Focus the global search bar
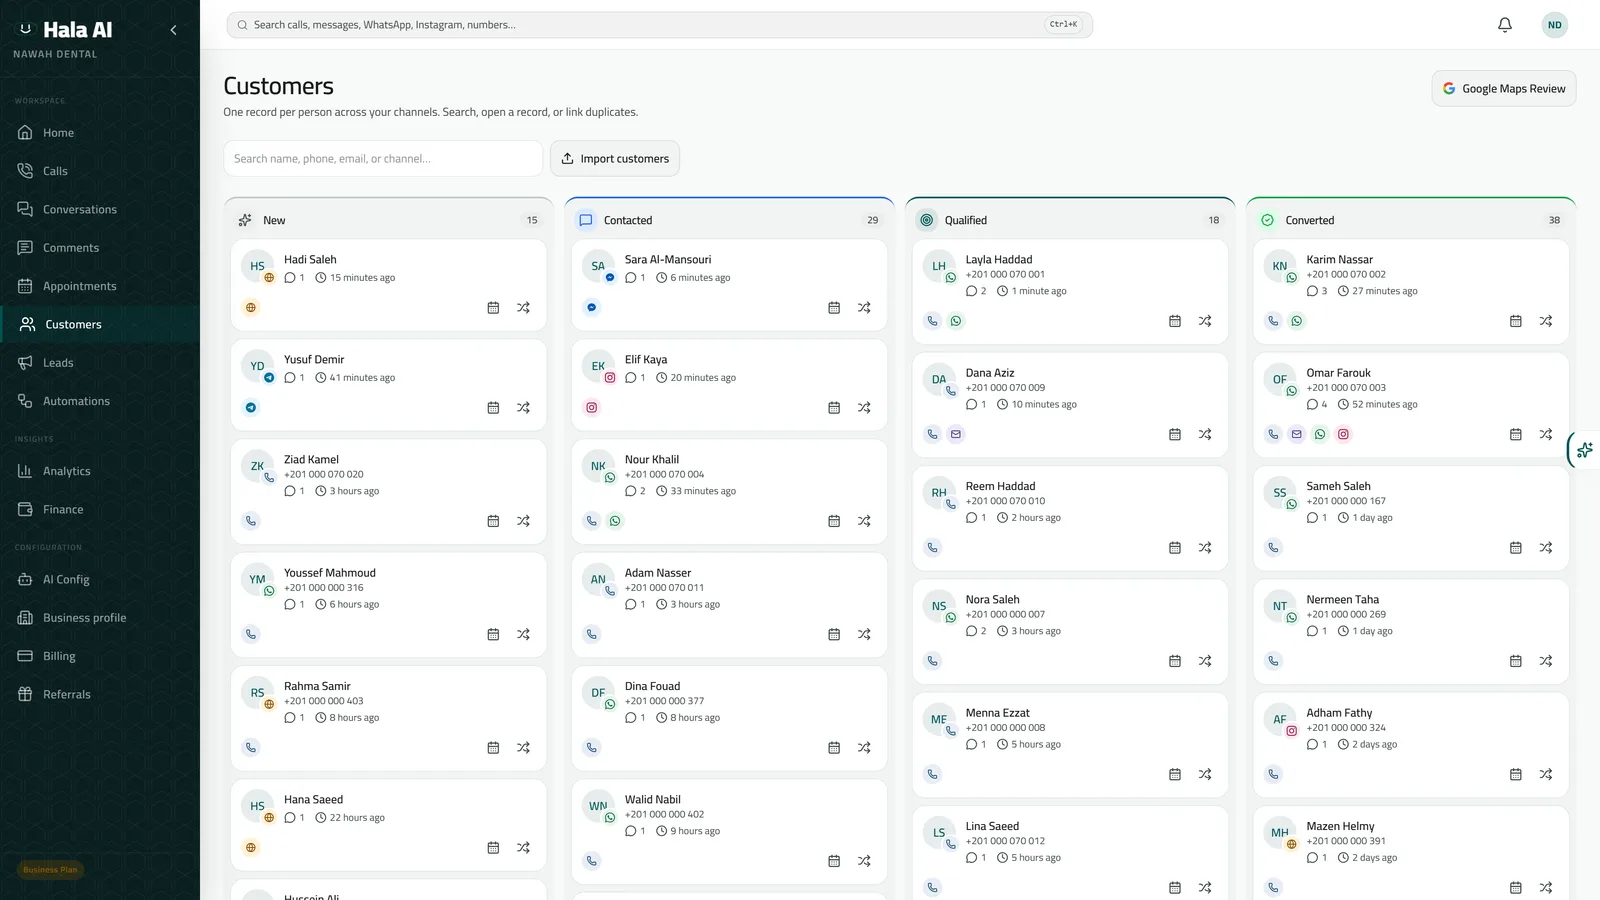Image resolution: width=1600 pixels, height=900 pixels. point(660,25)
